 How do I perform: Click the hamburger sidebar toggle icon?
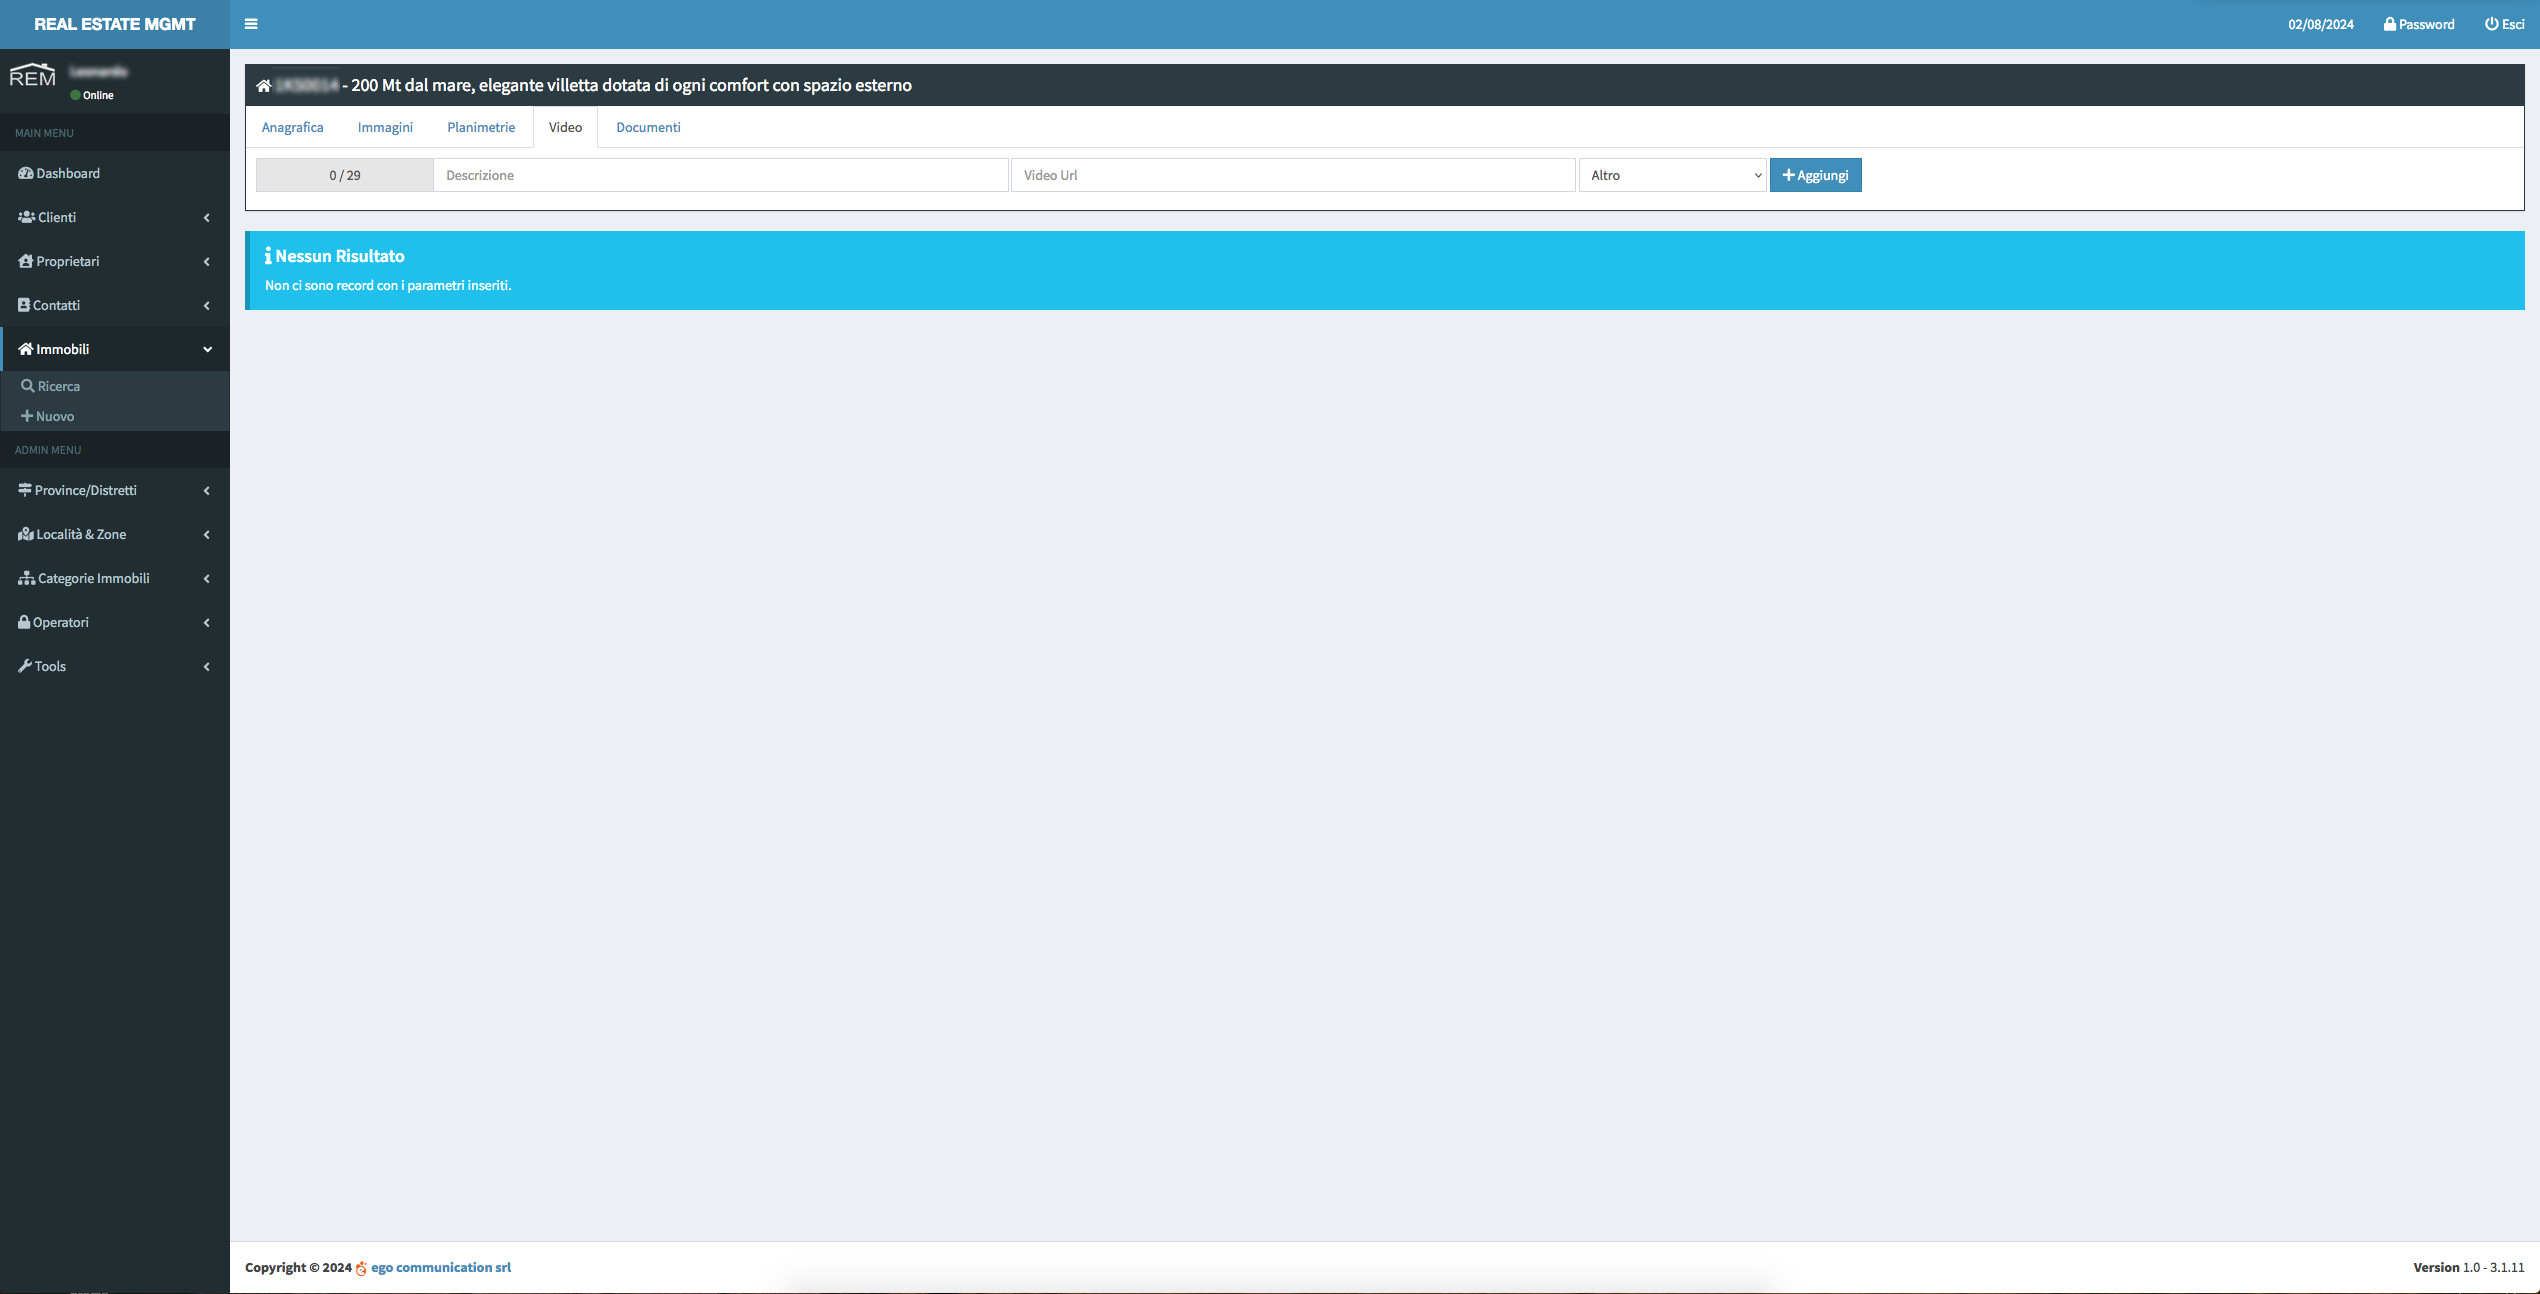pyautogui.click(x=251, y=24)
